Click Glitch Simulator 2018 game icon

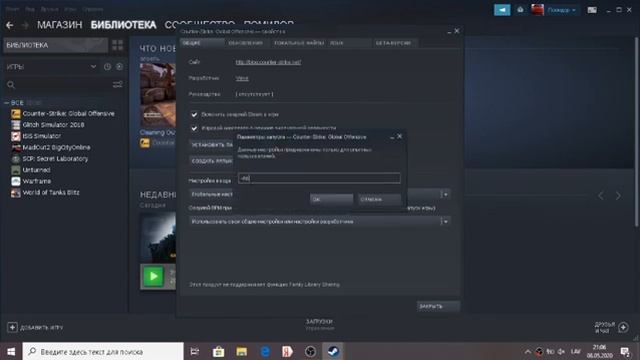[16, 125]
